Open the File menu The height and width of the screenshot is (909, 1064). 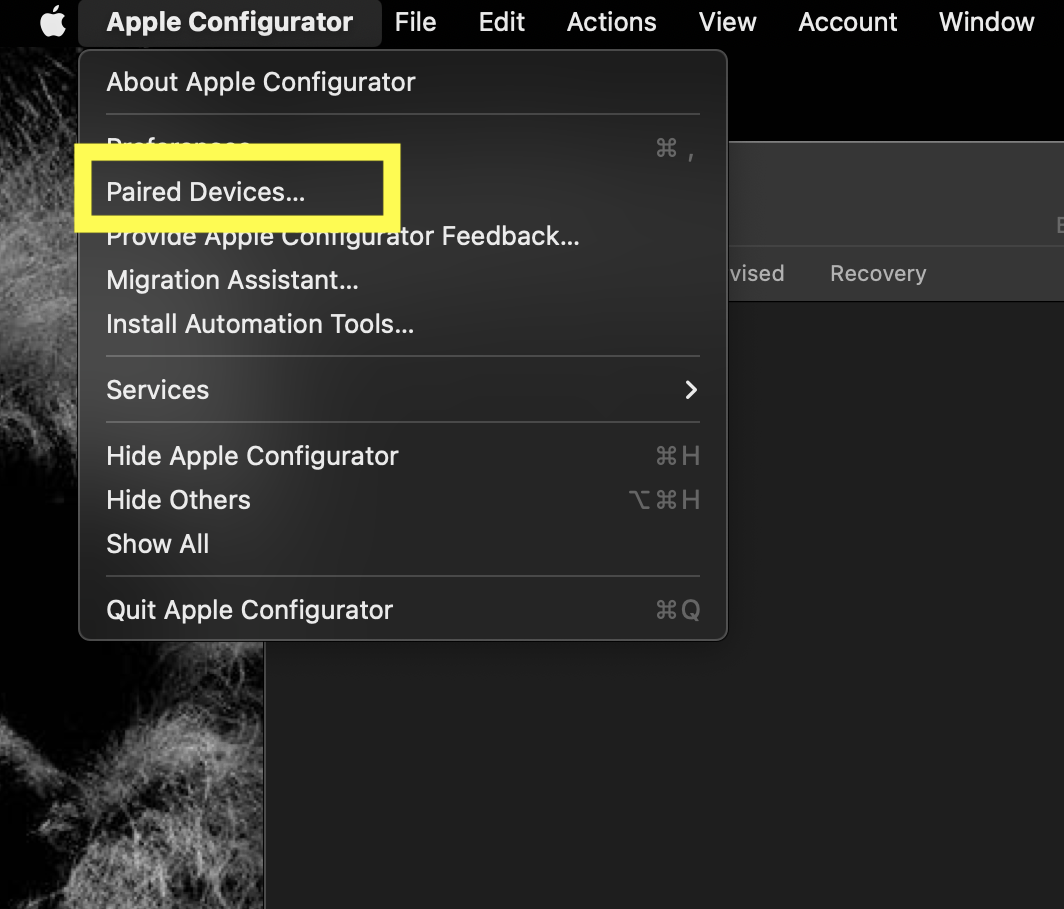coord(414,21)
